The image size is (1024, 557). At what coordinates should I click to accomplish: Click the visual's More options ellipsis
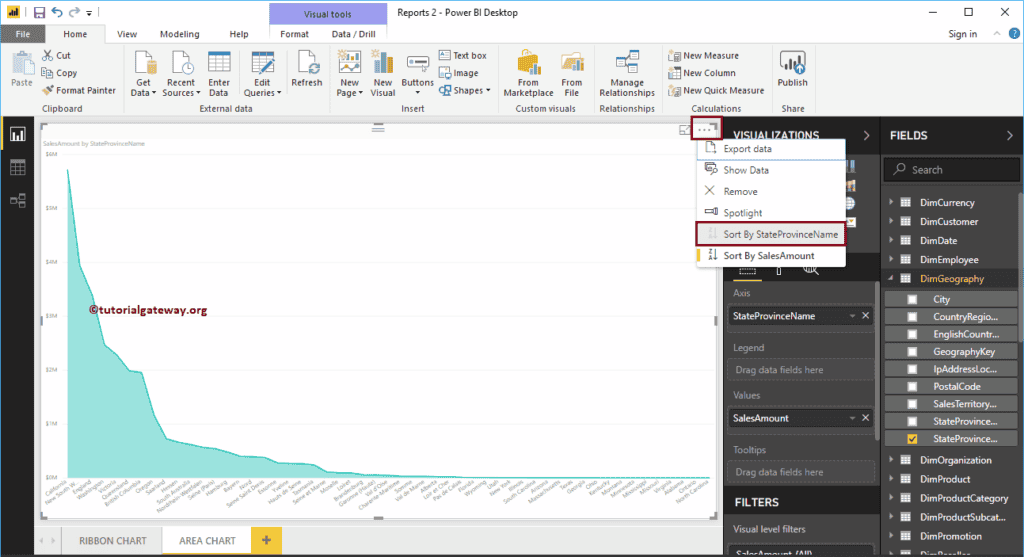pyautogui.click(x=707, y=129)
